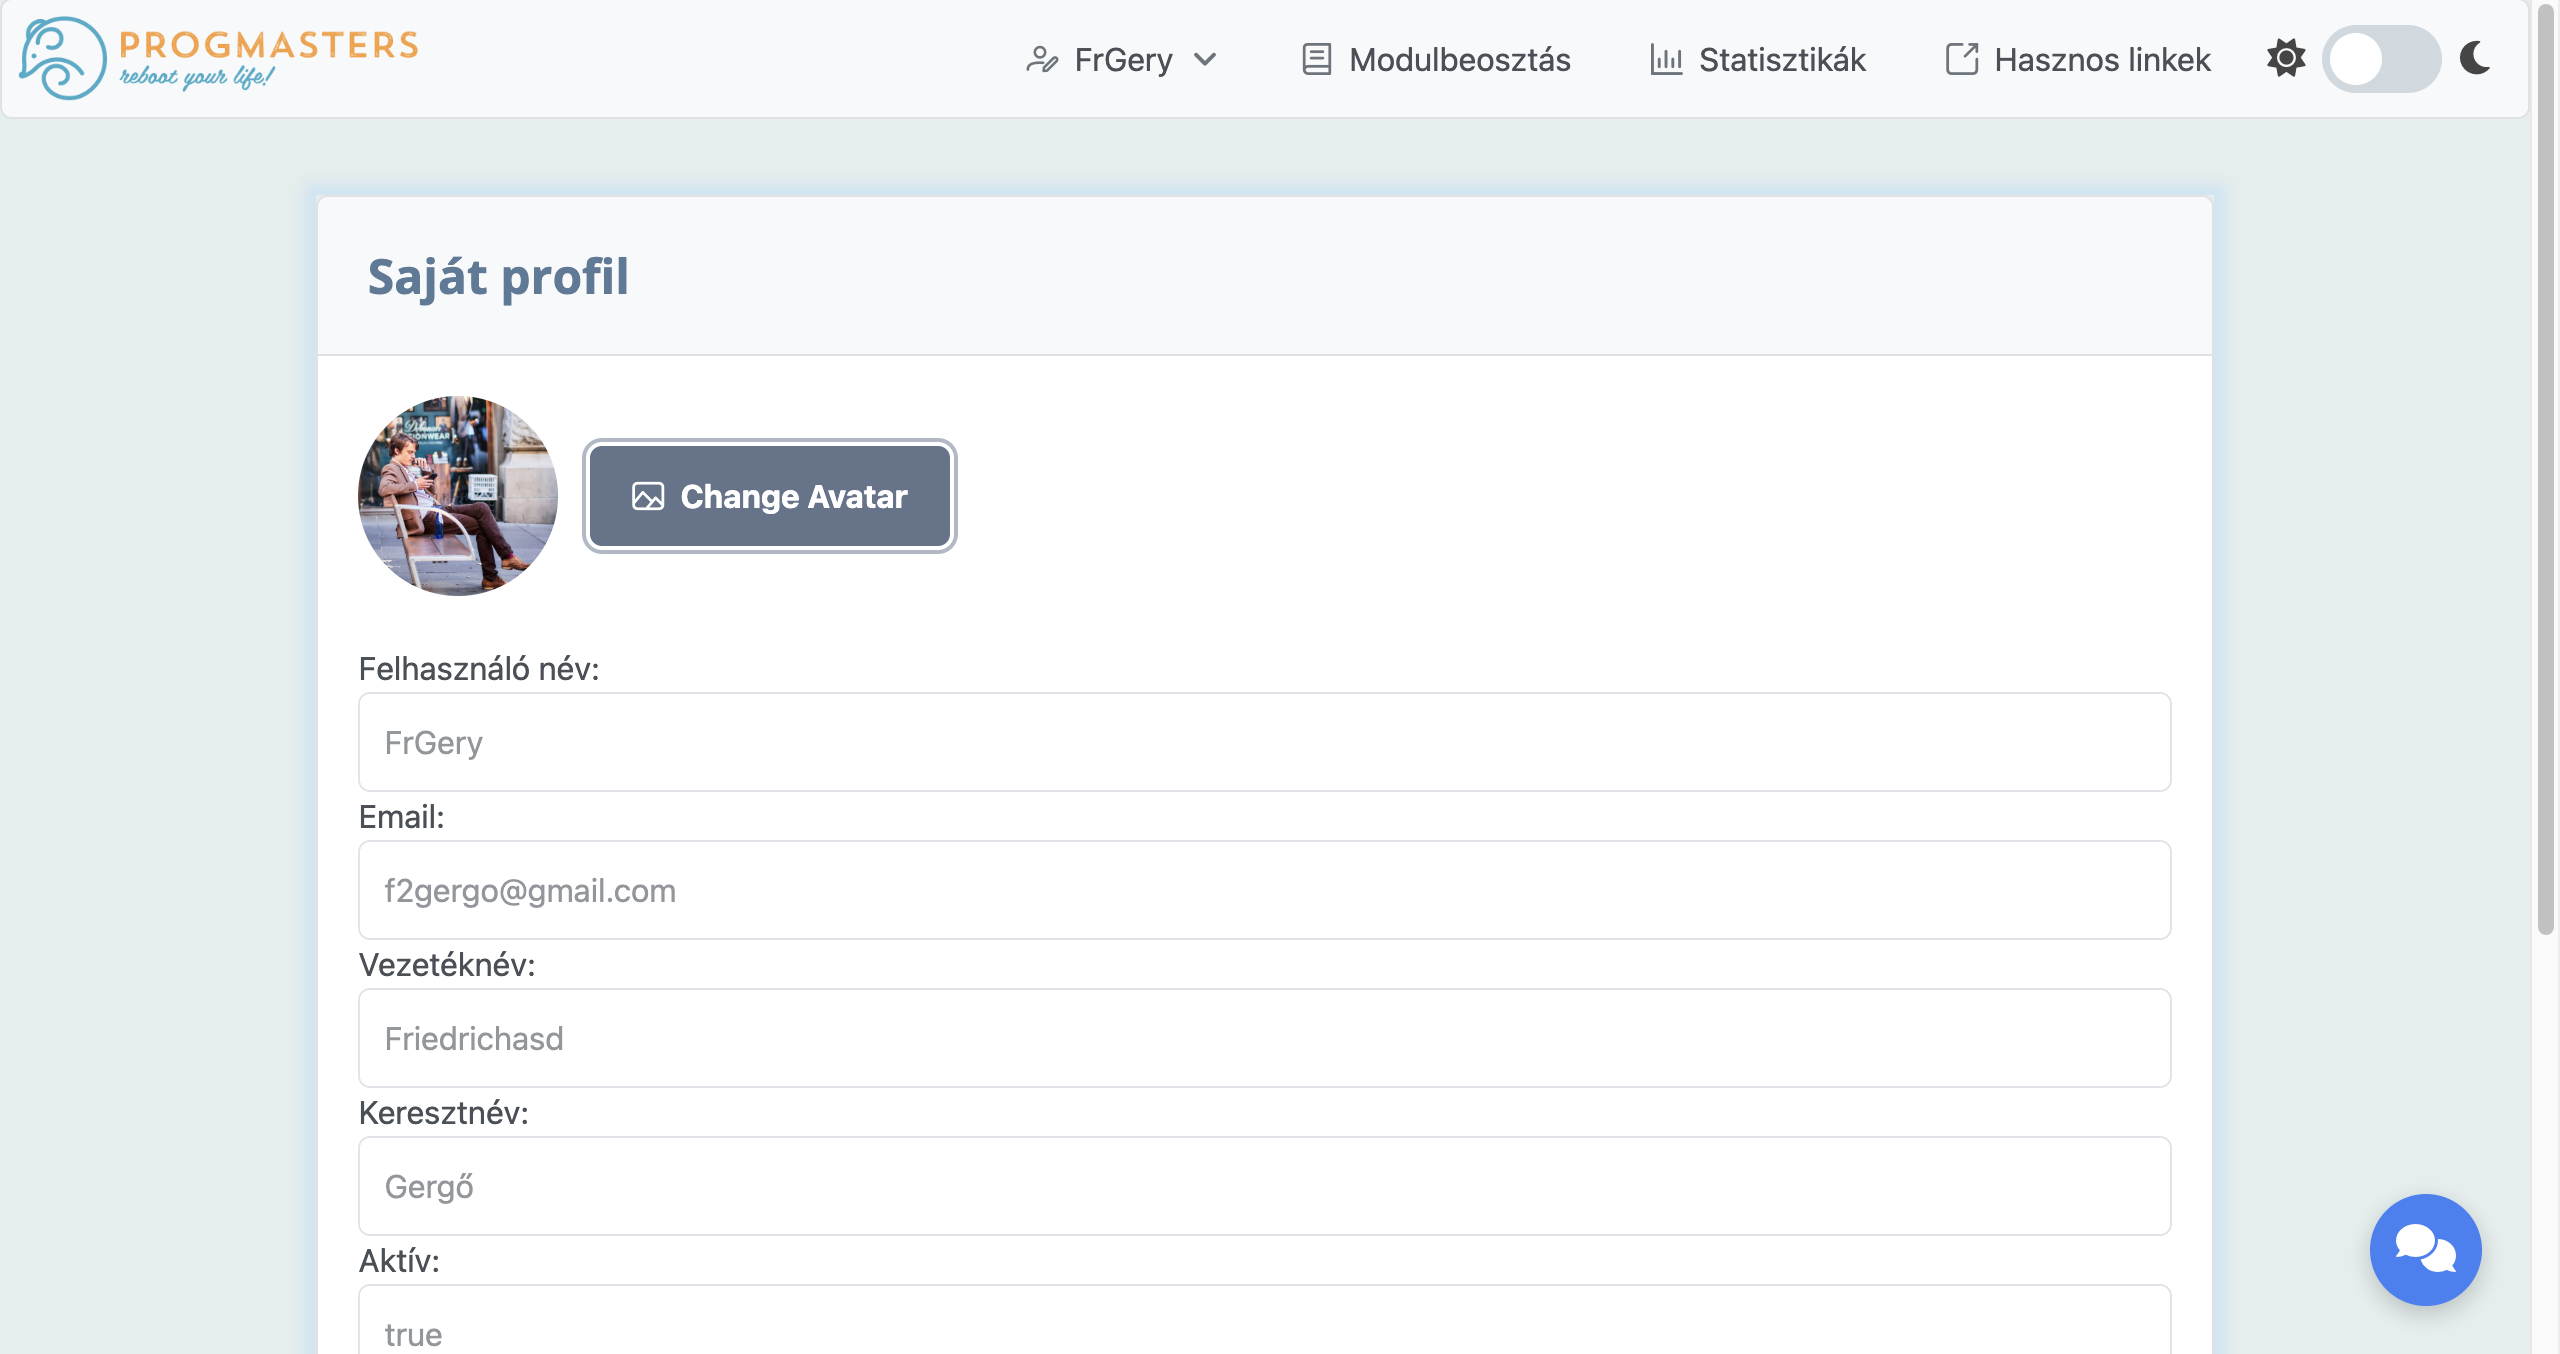Click the Email input field
The image size is (2560, 1354).
(x=1264, y=890)
